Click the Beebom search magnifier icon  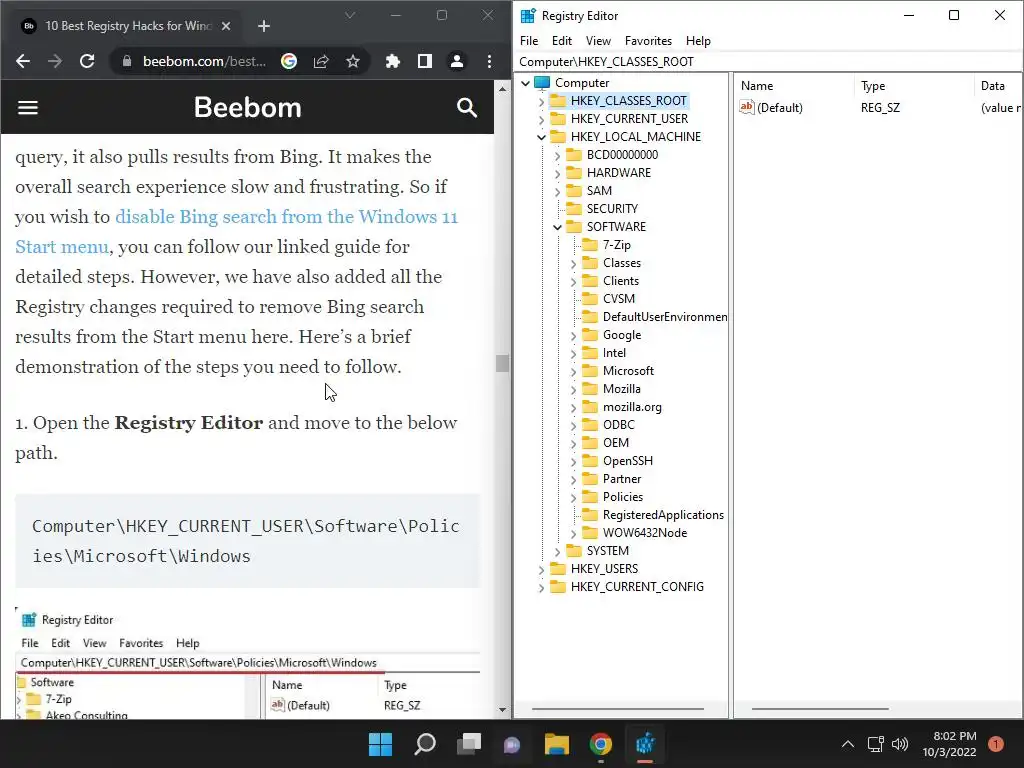click(x=466, y=108)
